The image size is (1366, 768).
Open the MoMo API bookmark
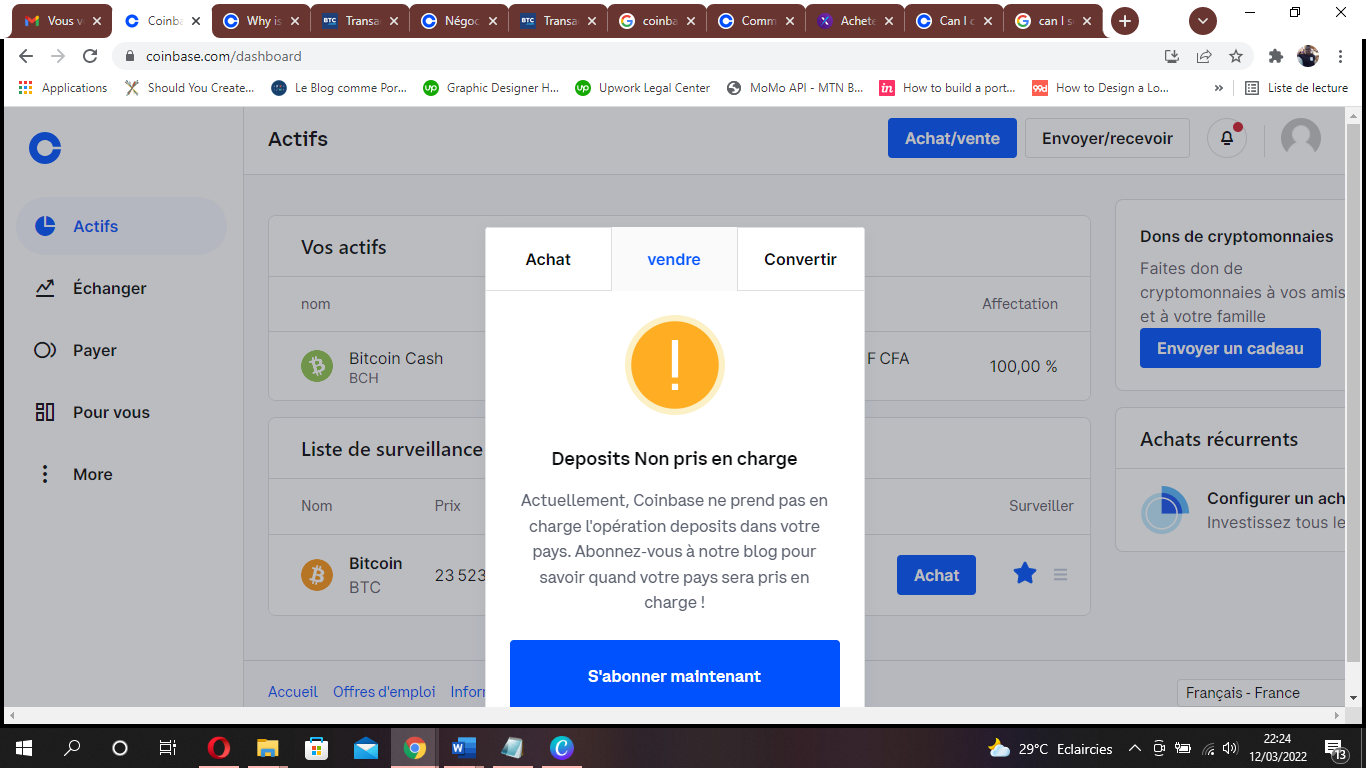tap(796, 88)
